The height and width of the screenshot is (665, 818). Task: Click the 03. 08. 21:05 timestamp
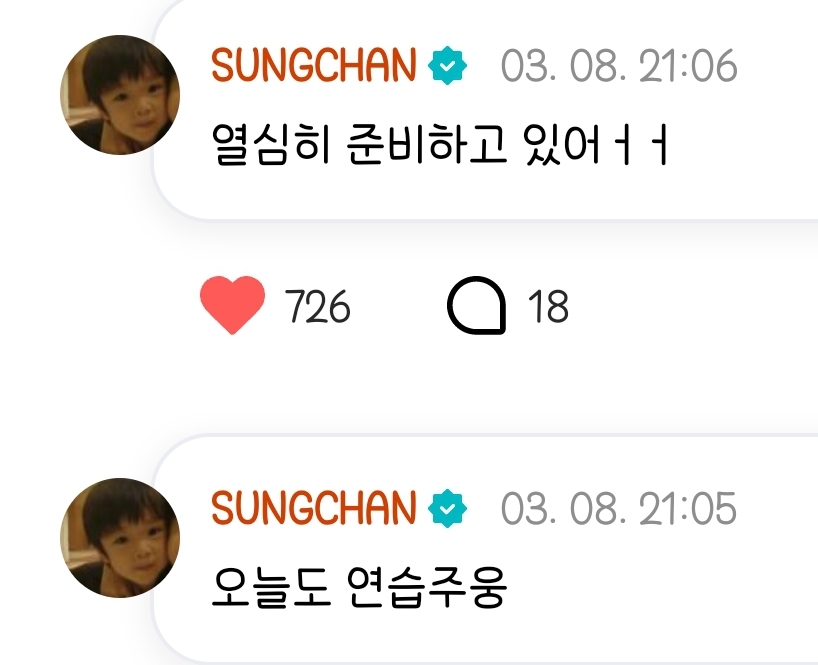619,509
